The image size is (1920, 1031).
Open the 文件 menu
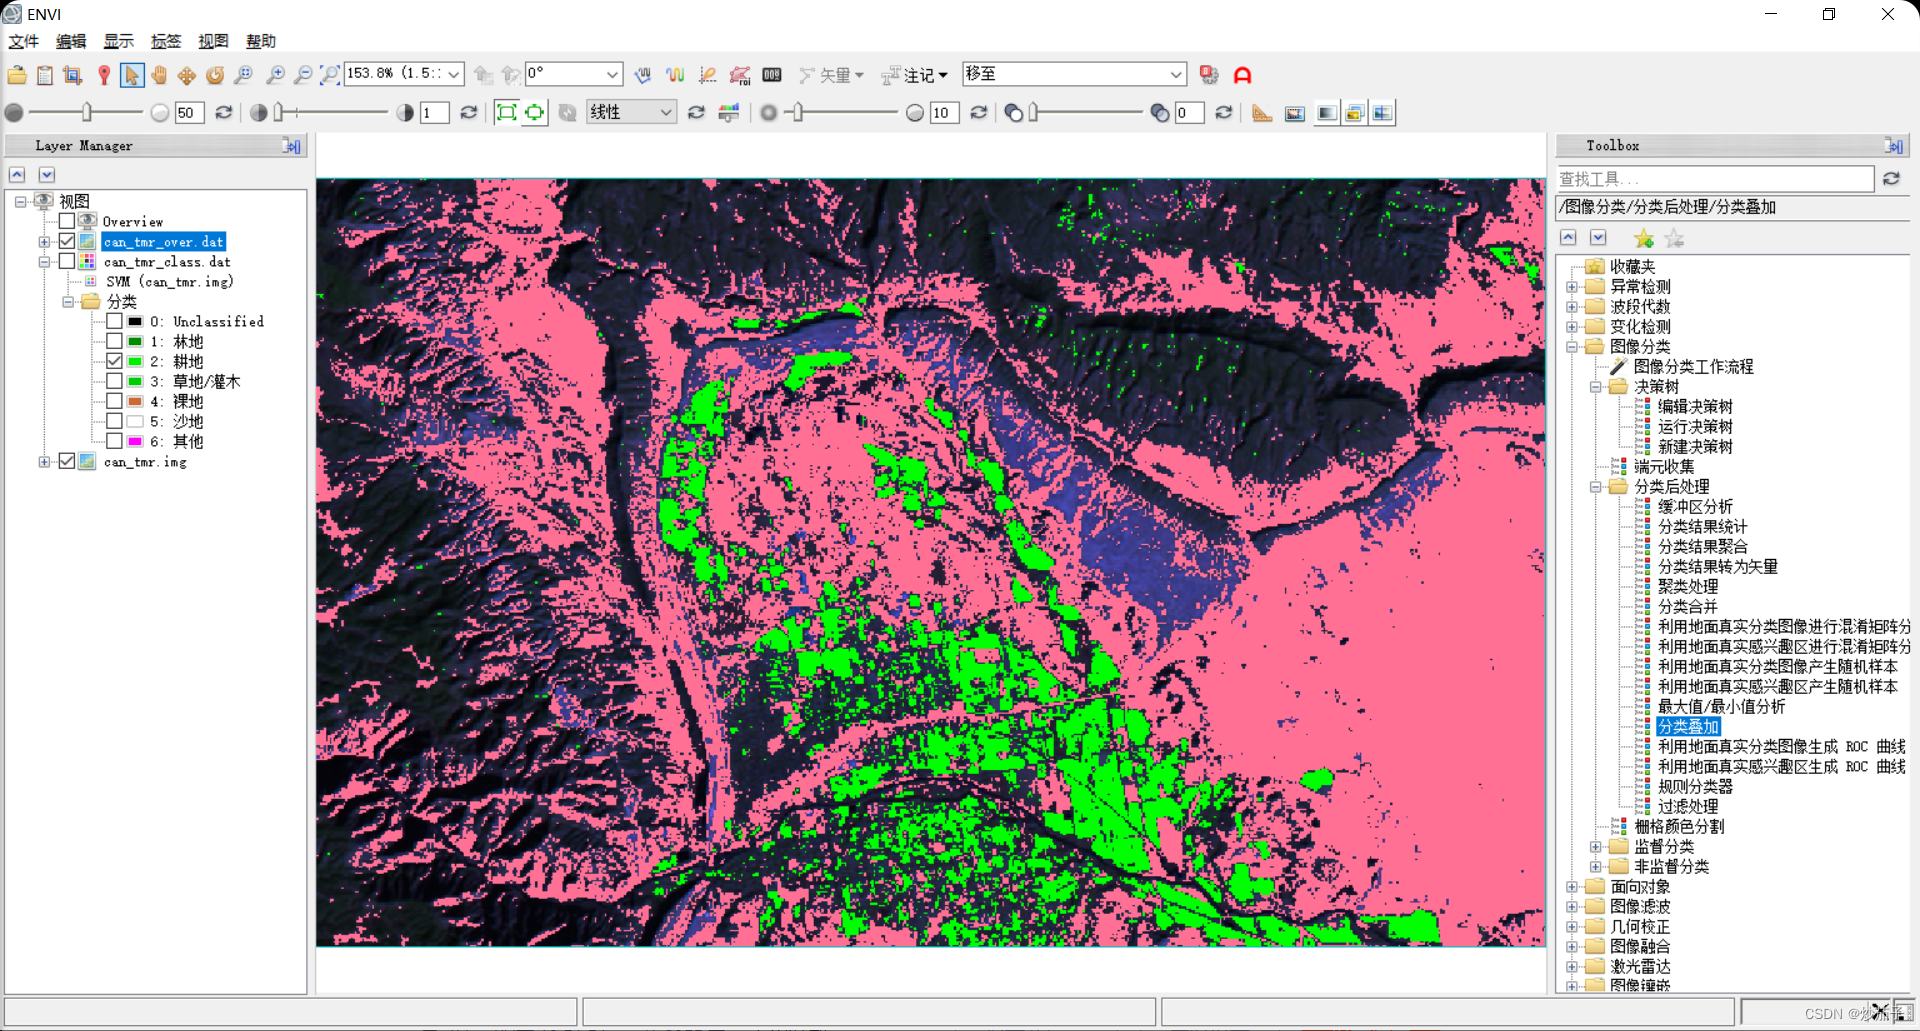(x=24, y=41)
